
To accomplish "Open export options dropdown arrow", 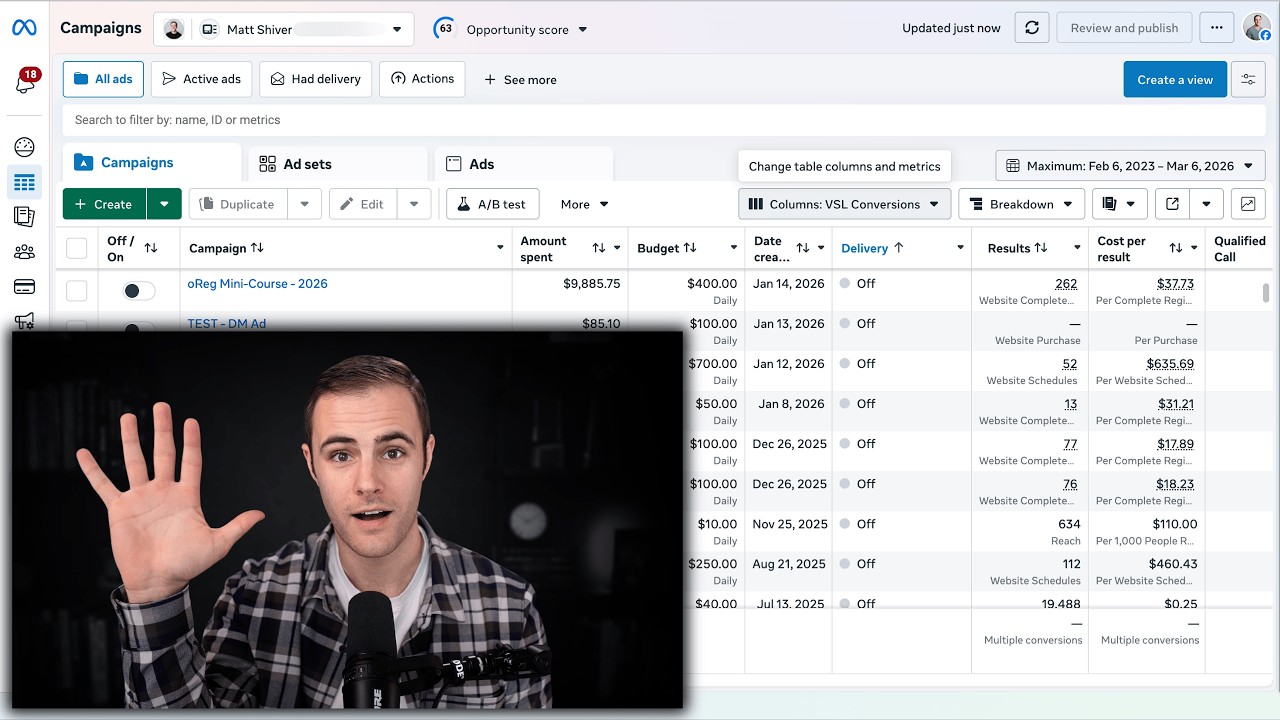I will click(1206, 204).
